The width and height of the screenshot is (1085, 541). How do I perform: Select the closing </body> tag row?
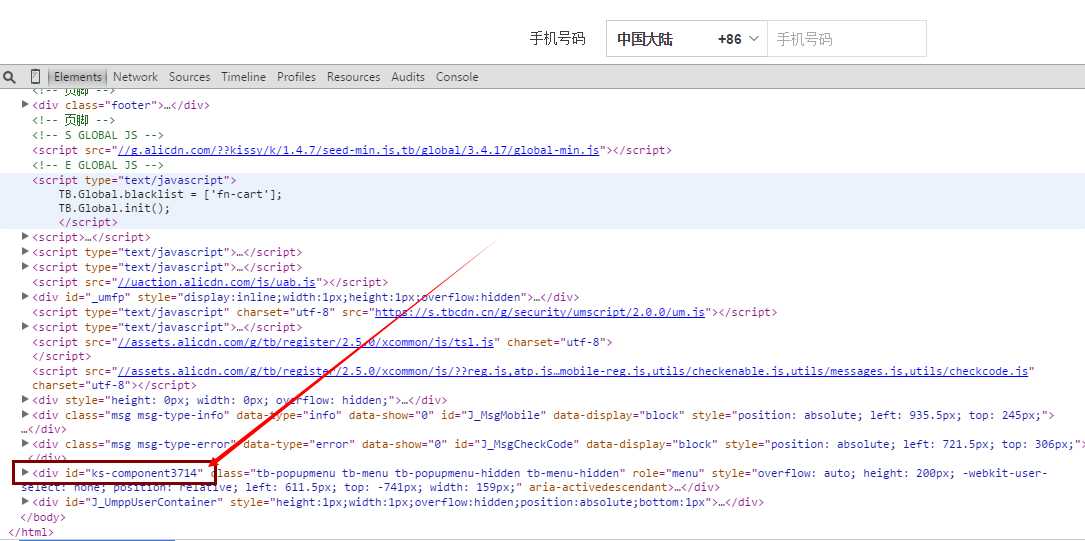click(44, 517)
